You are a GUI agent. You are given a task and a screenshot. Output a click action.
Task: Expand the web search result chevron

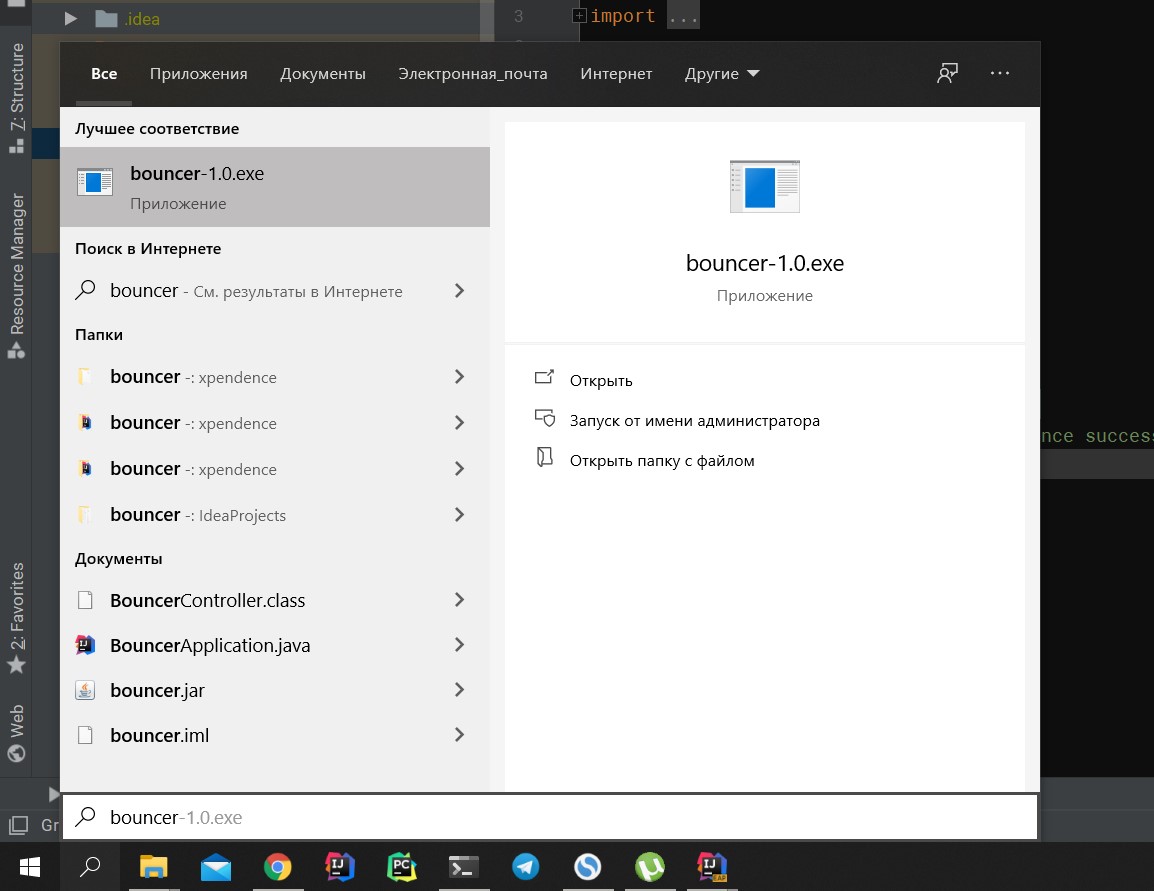point(459,291)
